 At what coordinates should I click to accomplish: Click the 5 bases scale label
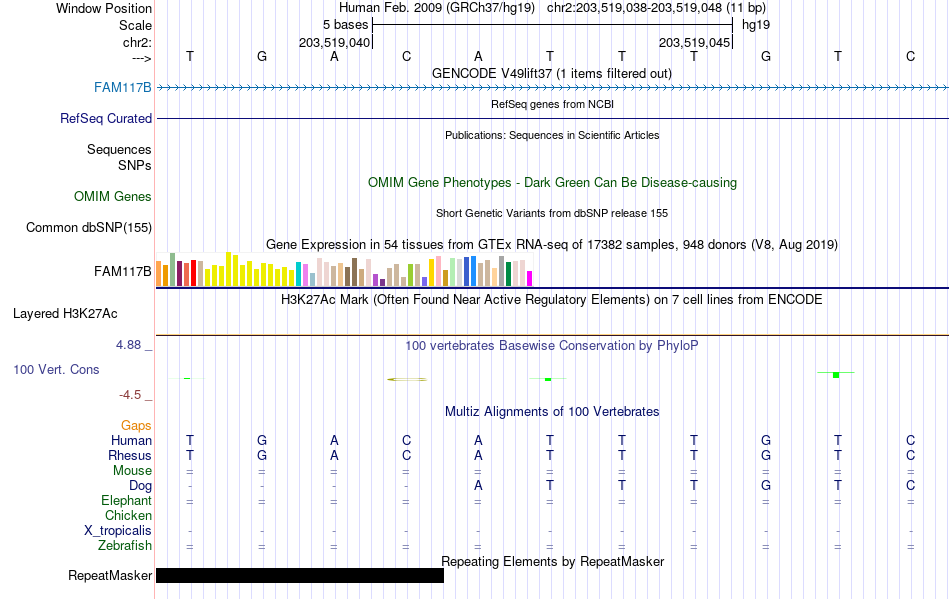coord(345,25)
